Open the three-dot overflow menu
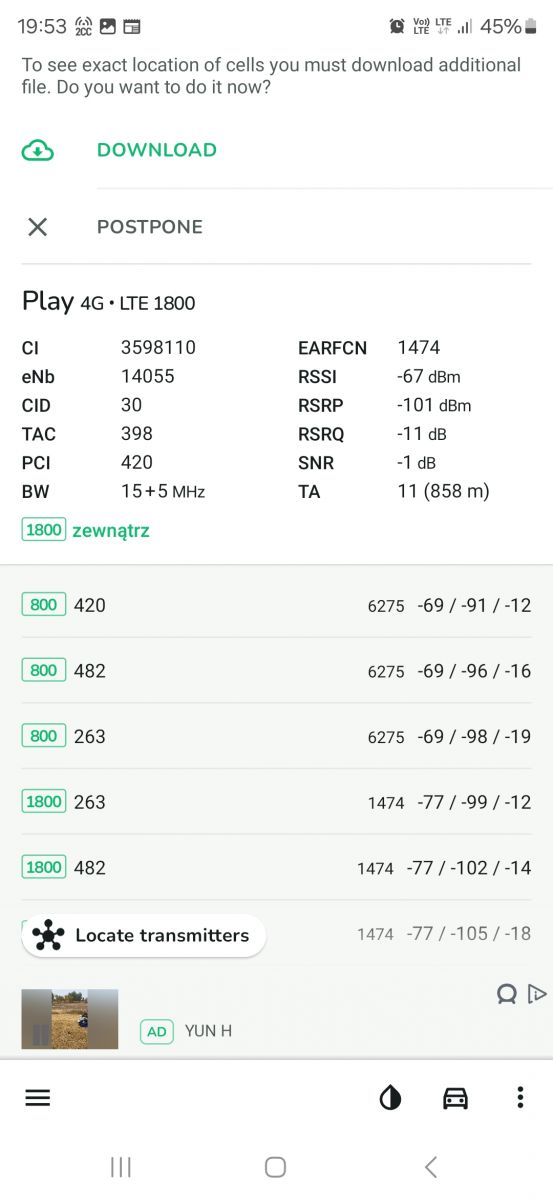The height and width of the screenshot is (1200, 553). [520, 1097]
